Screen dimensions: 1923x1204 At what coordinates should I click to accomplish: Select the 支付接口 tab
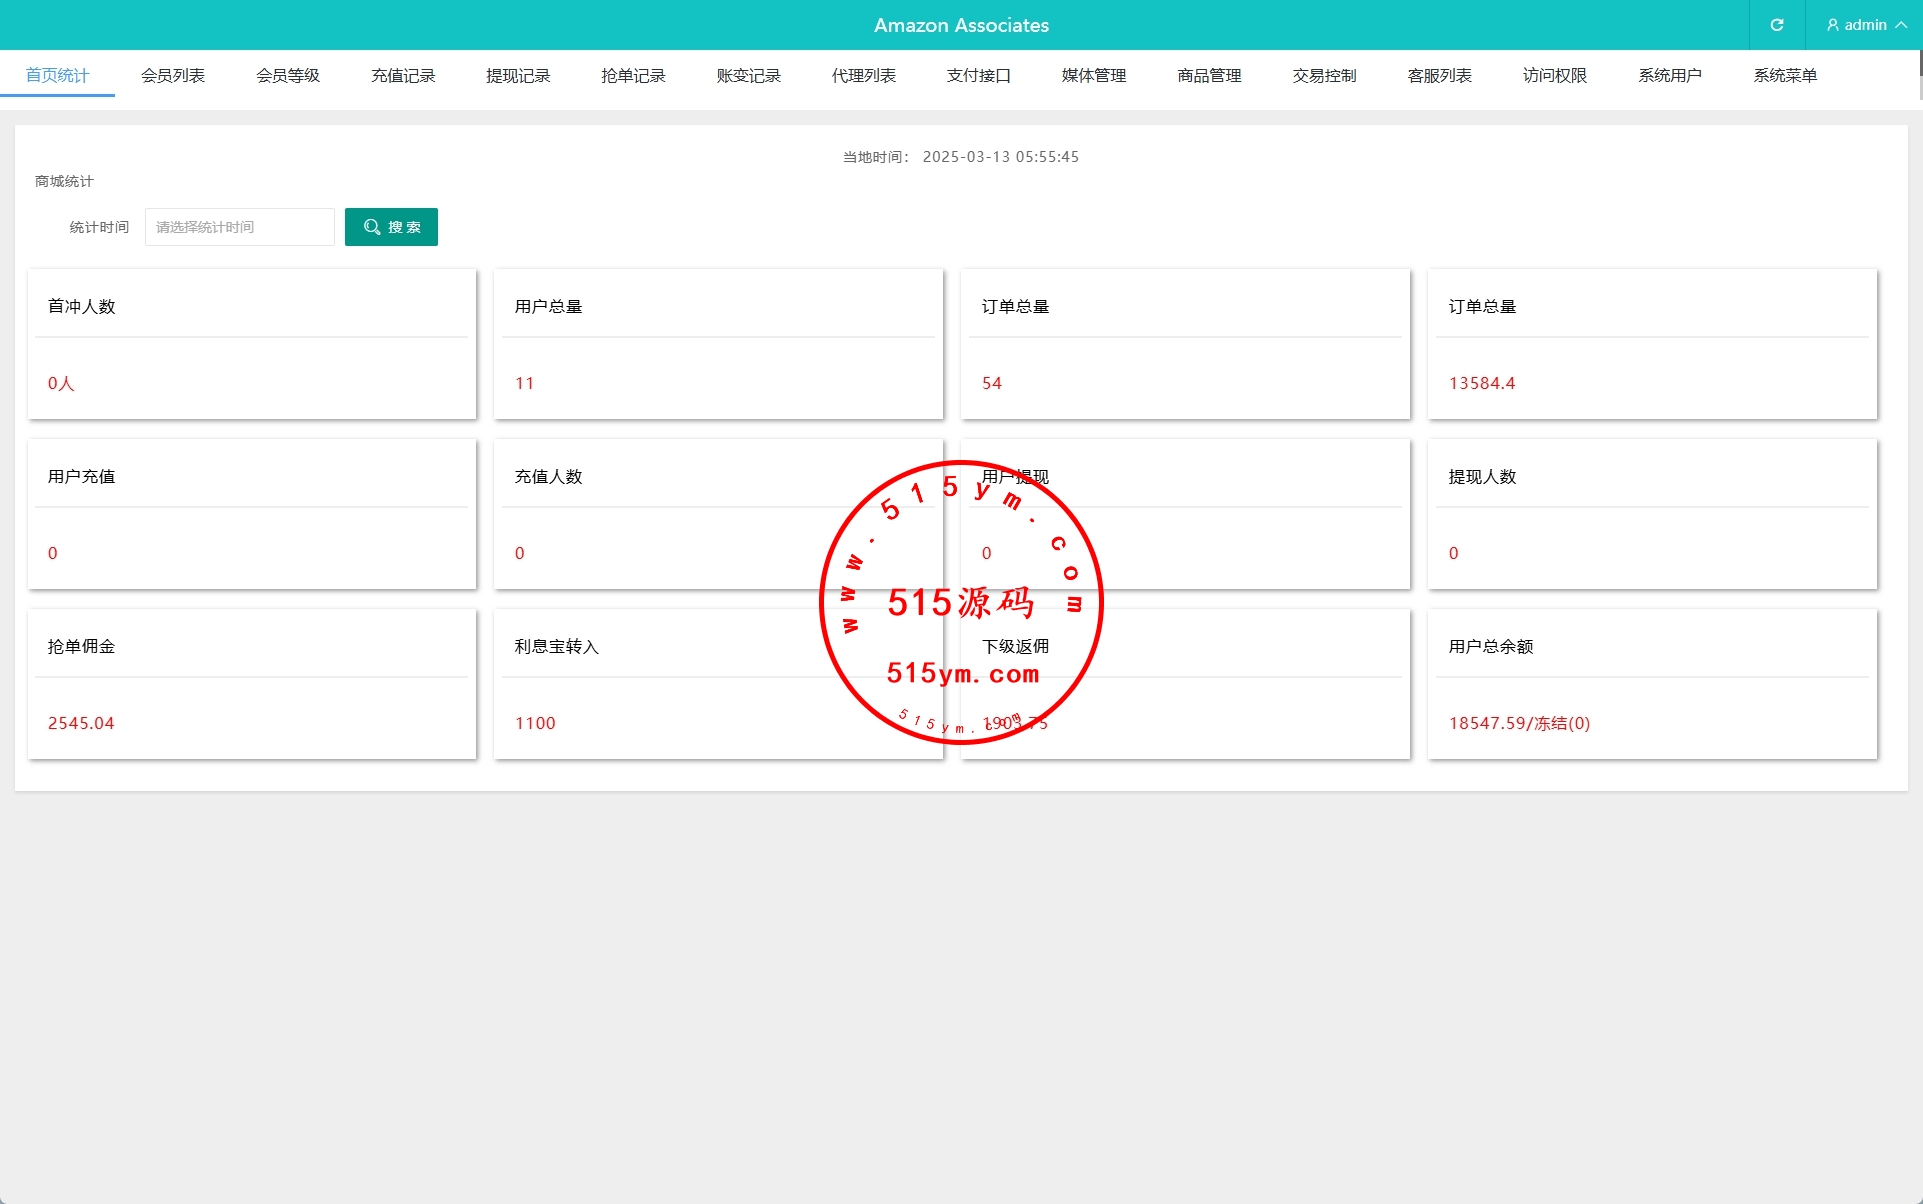(979, 76)
